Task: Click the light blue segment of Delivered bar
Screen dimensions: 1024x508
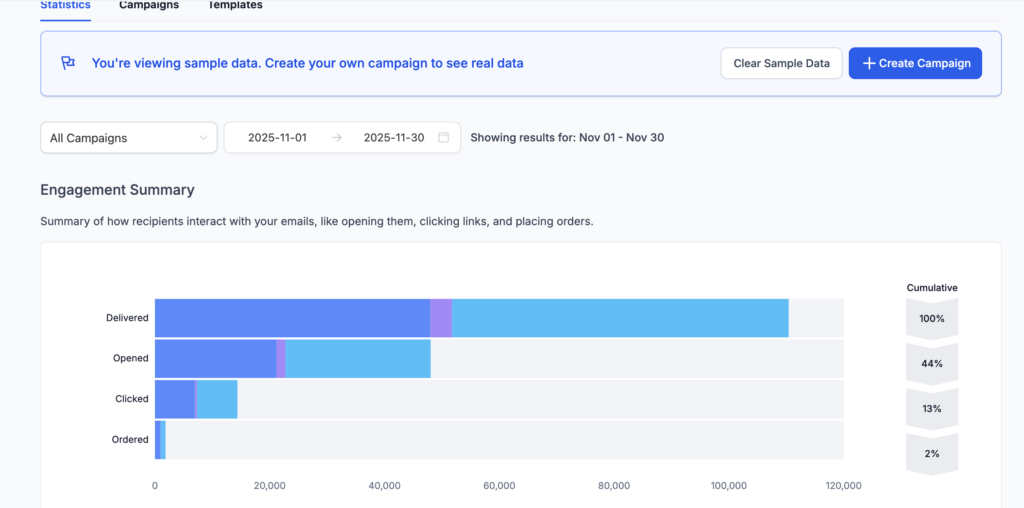Action: (620, 318)
